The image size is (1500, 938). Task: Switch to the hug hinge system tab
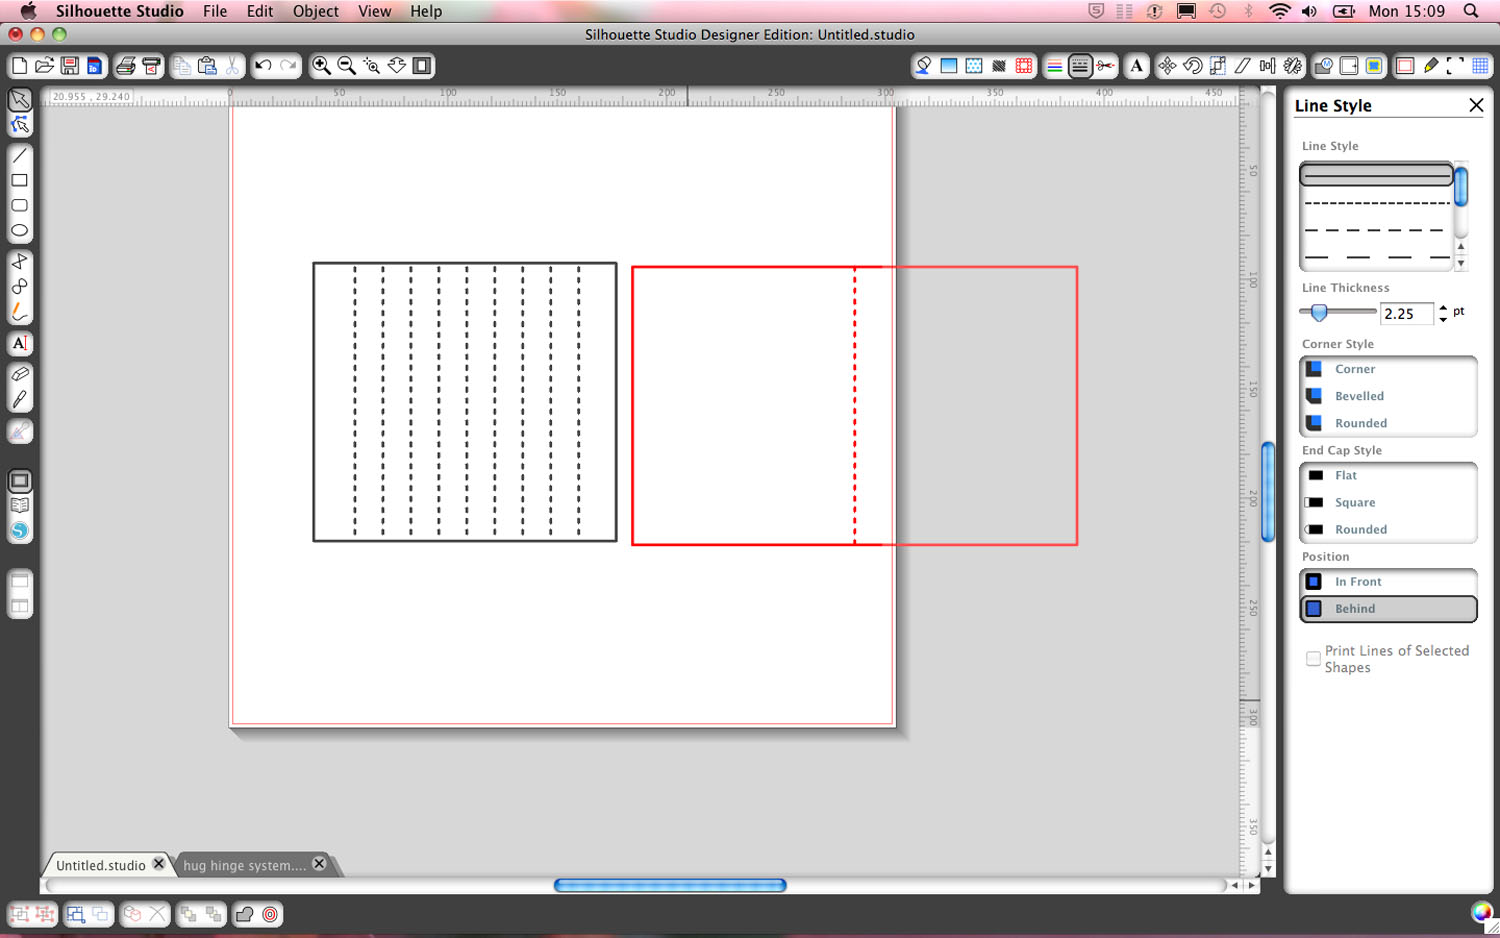pos(244,865)
